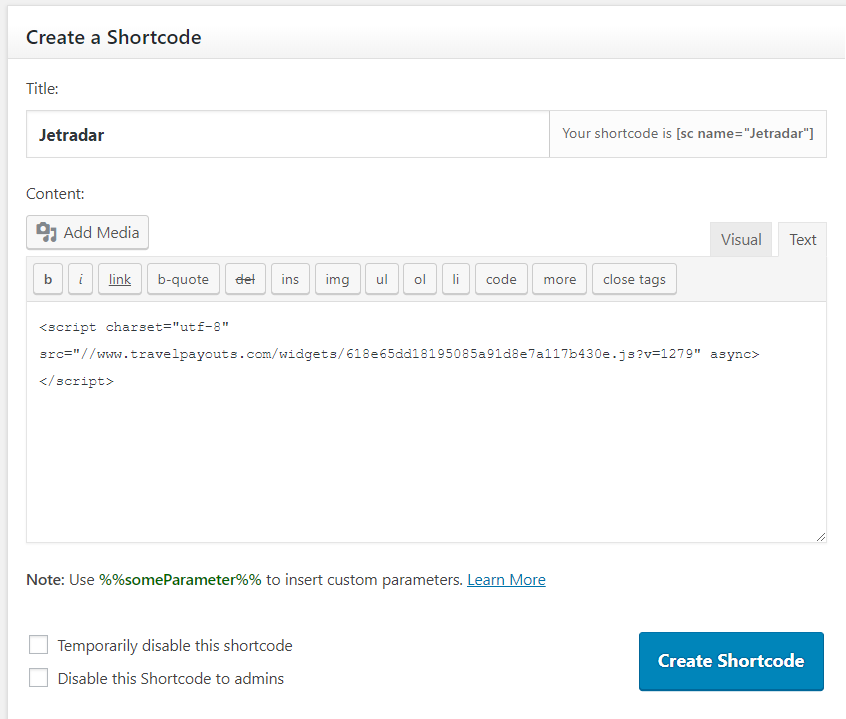Insert list item with li button
846x719 pixels.
456,279
